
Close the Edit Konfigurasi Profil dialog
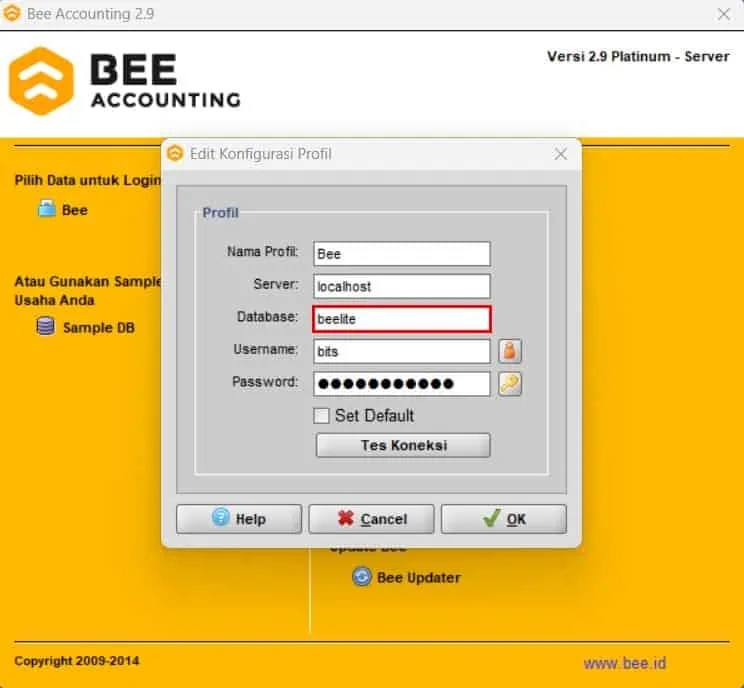pyautogui.click(x=560, y=154)
